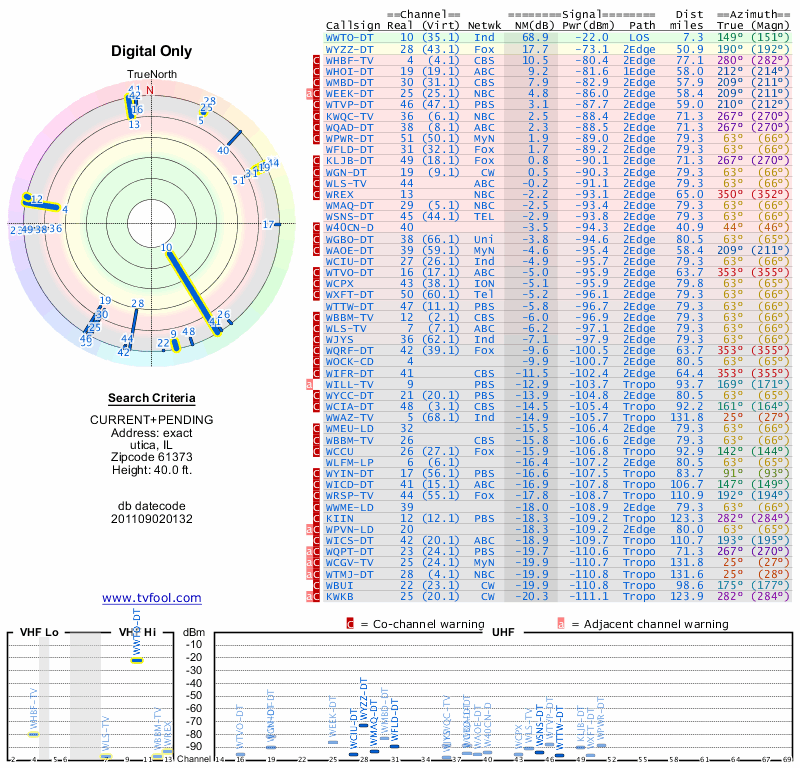
Task: Click the adjacent channel icon beside WPVN-LD
Action: [309, 529]
